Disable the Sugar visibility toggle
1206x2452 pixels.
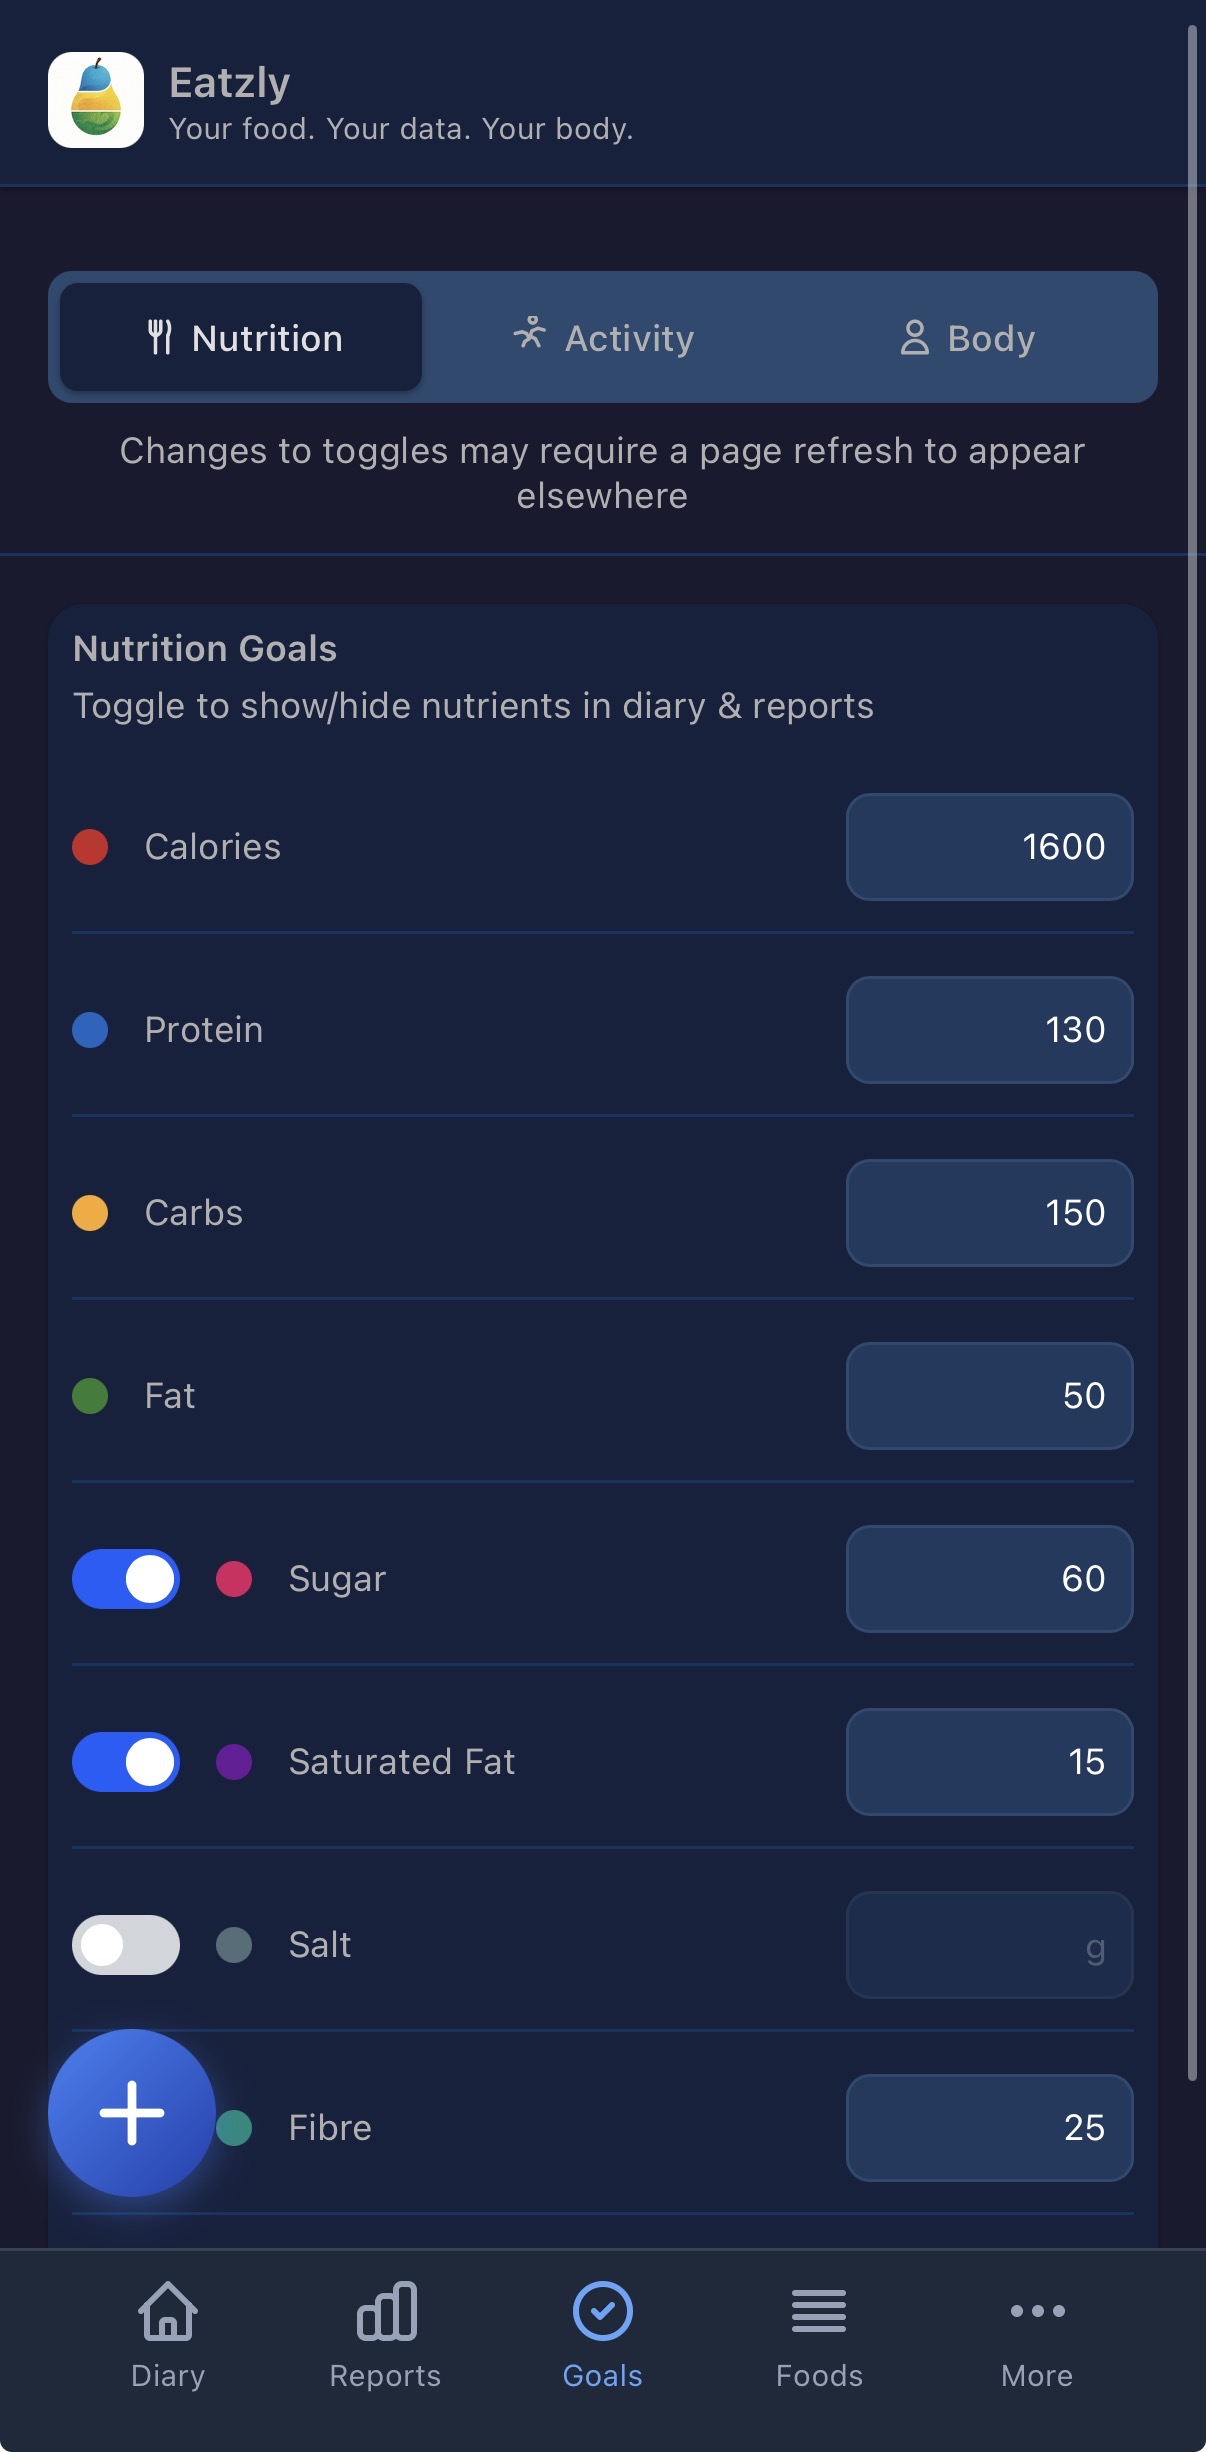click(x=124, y=1580)
